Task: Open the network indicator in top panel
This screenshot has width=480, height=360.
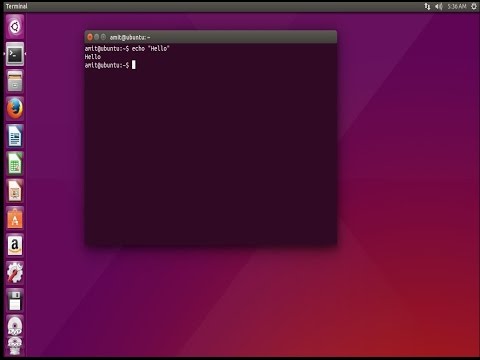Action: pos(427,6)
